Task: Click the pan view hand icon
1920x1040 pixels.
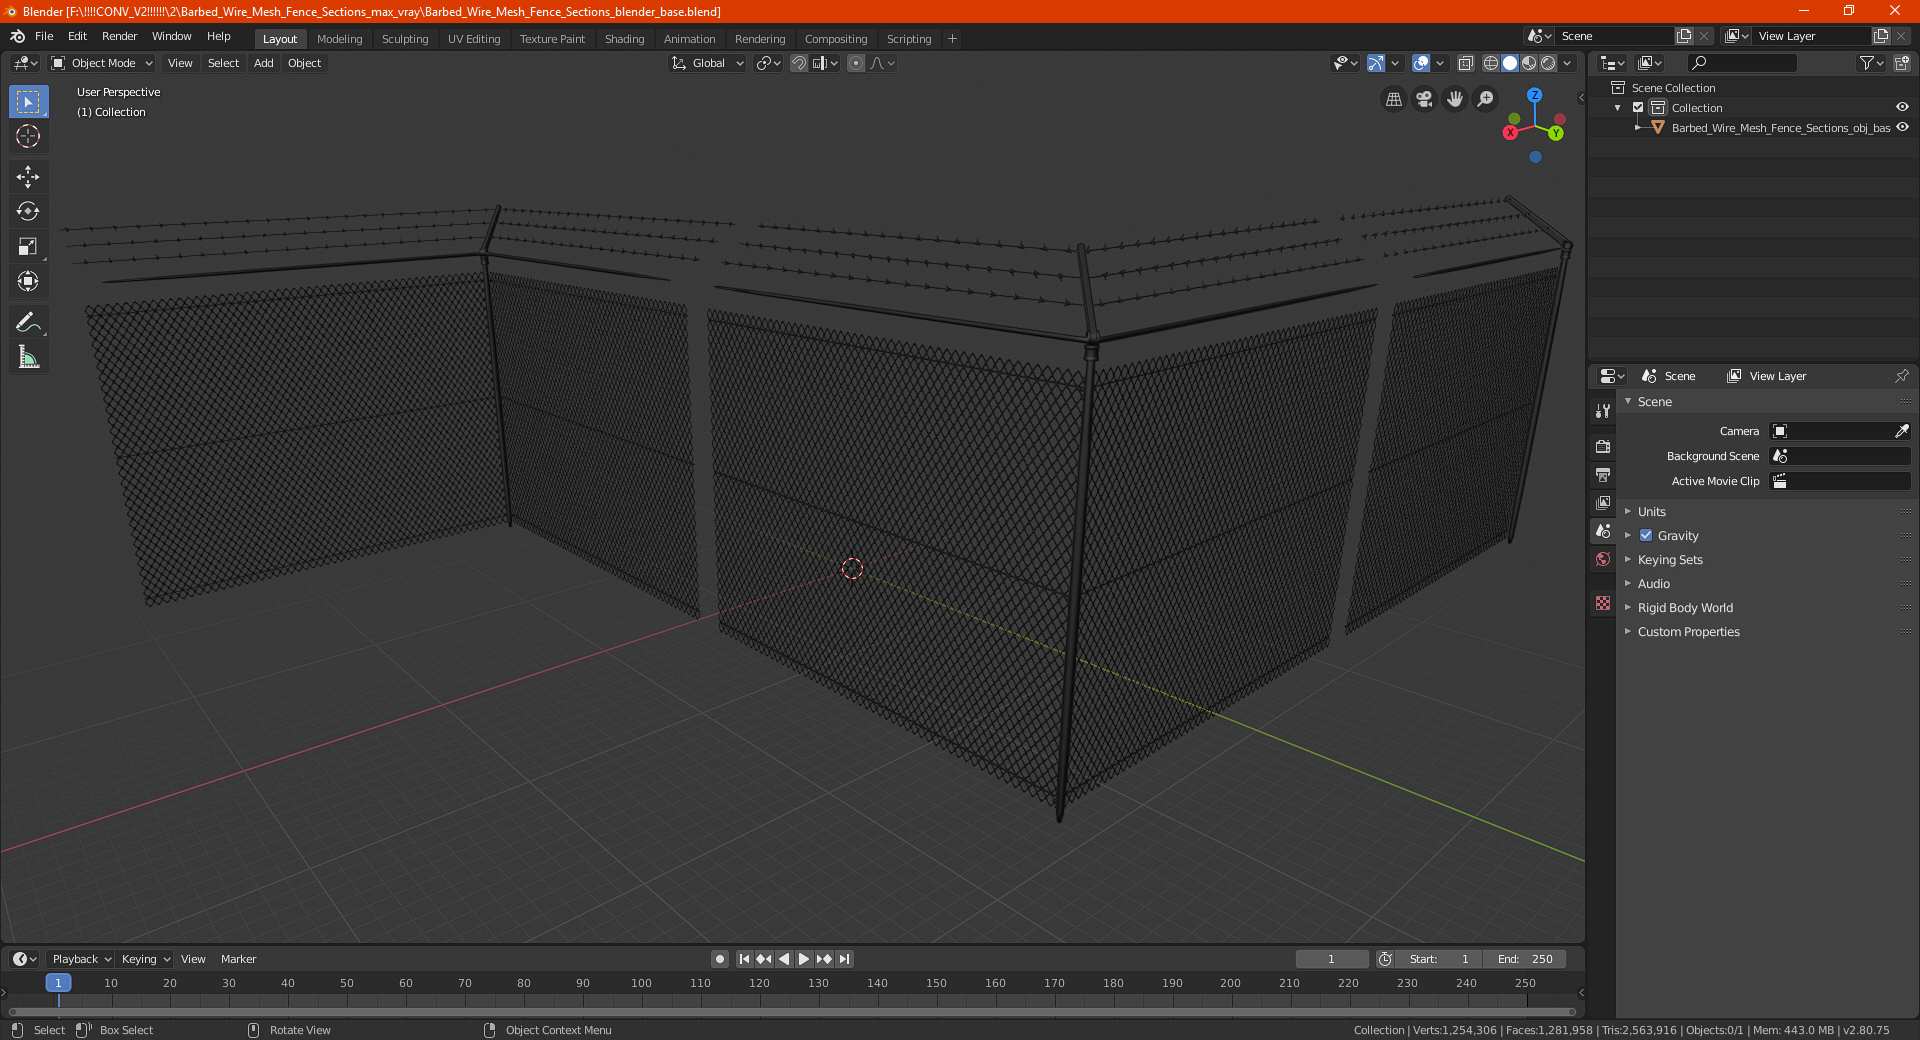Action: [1455, 99]
